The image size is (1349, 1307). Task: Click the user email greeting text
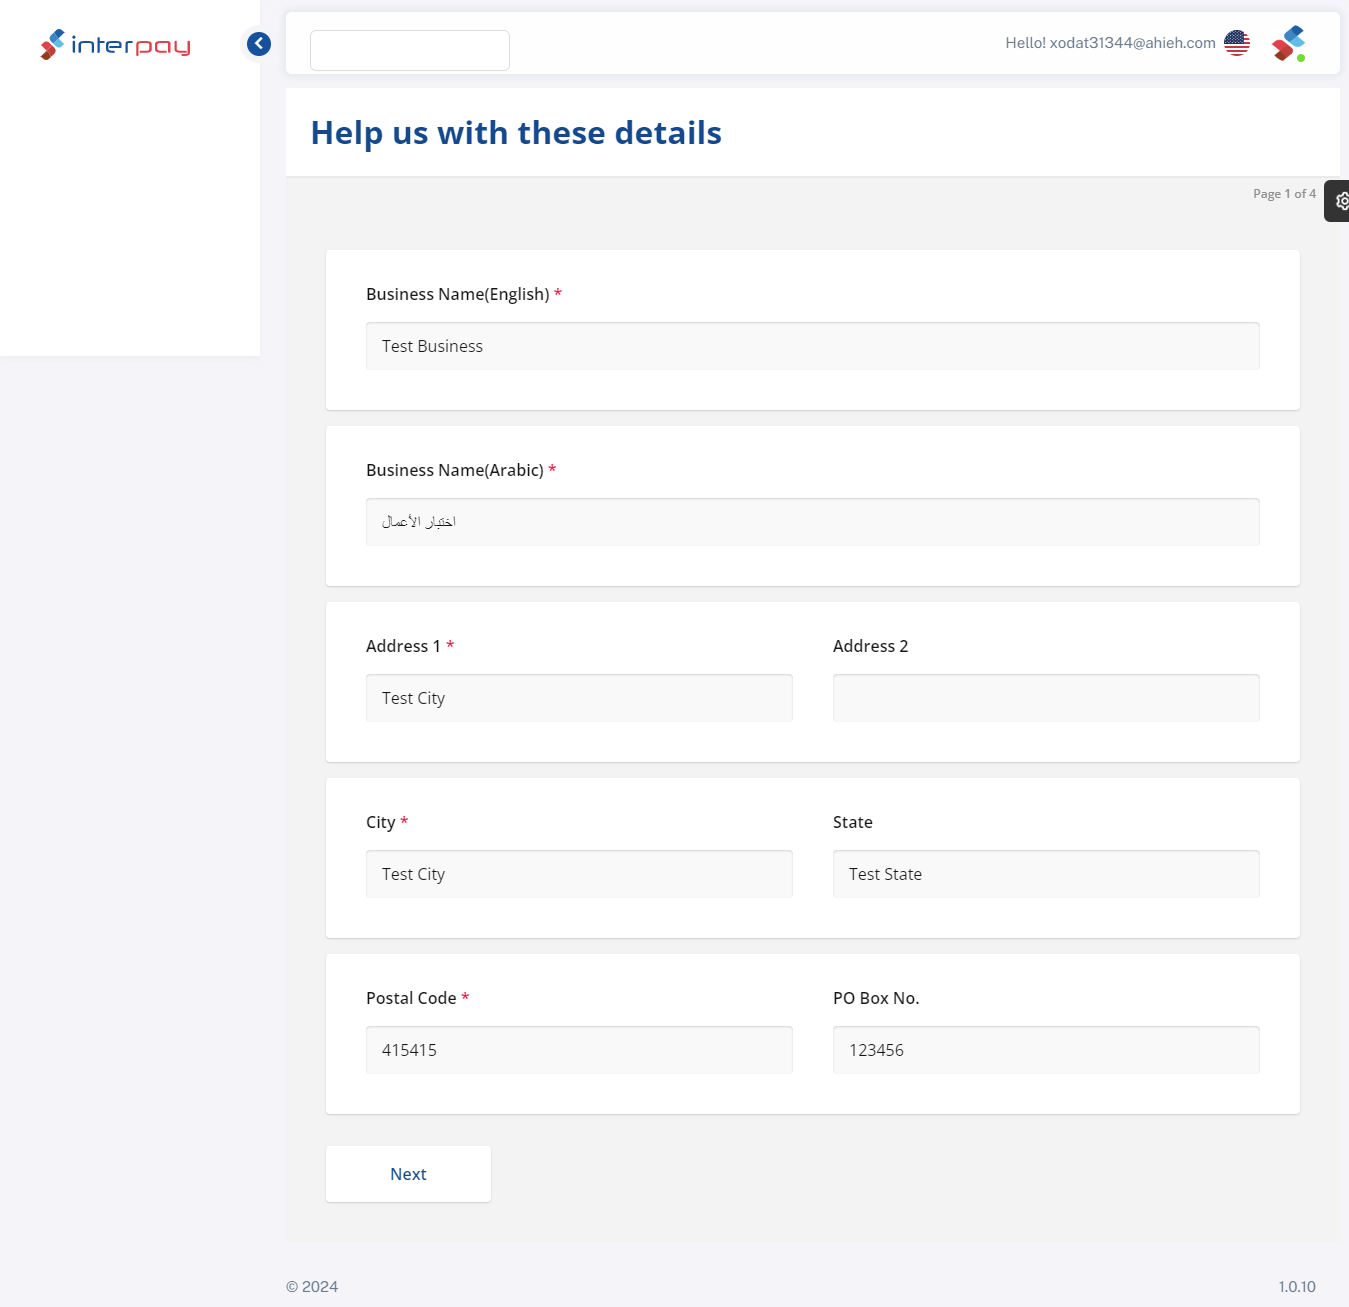(x=1110, y=43)
